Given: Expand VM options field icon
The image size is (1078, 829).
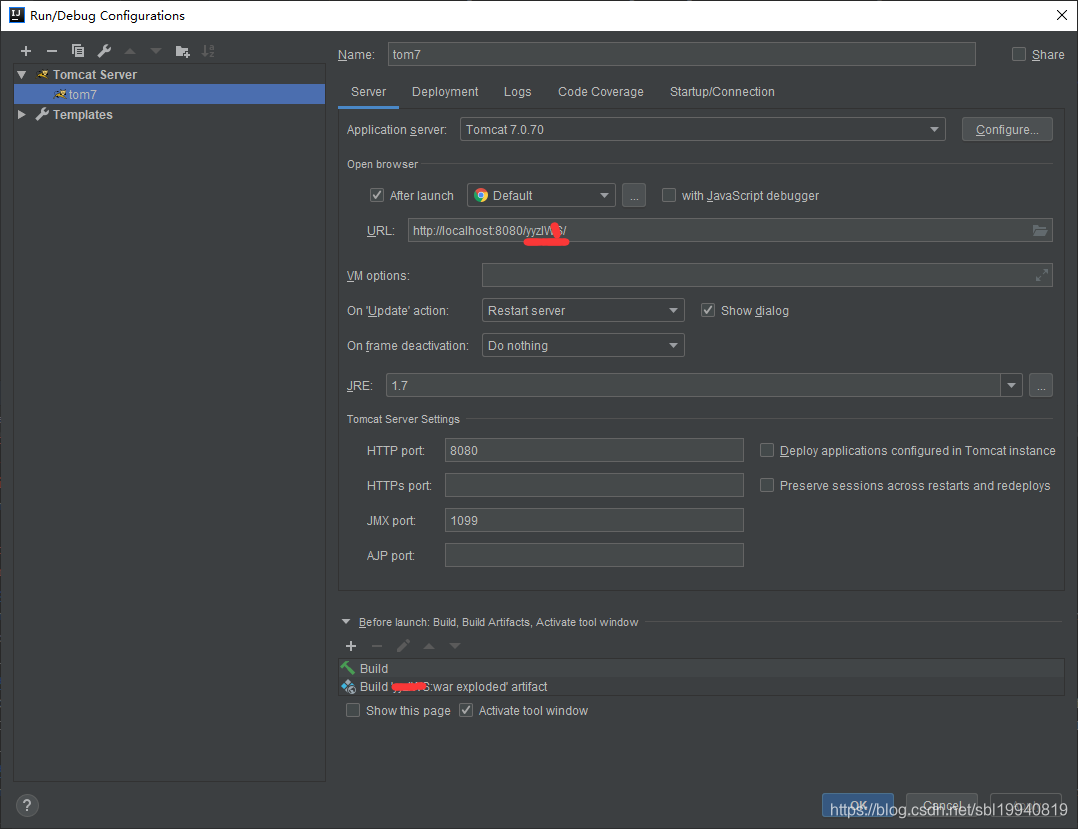Looking at the screenshot, I should (x=1042, y=275).
